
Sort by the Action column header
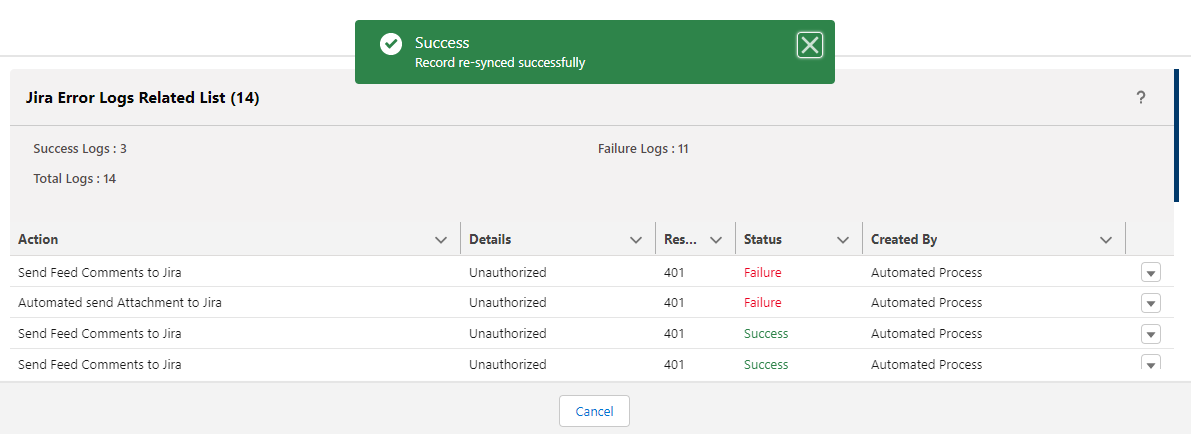click(38, 239)
